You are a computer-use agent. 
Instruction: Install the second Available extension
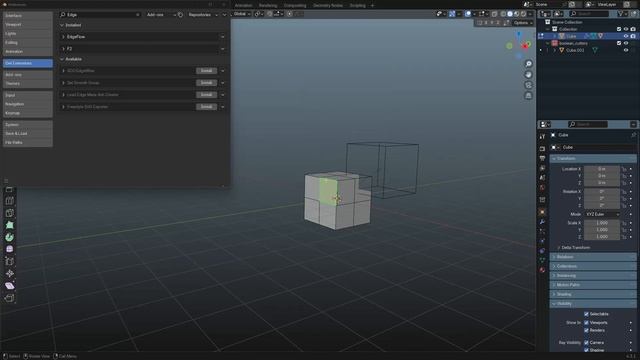click(x=206, y=83)
